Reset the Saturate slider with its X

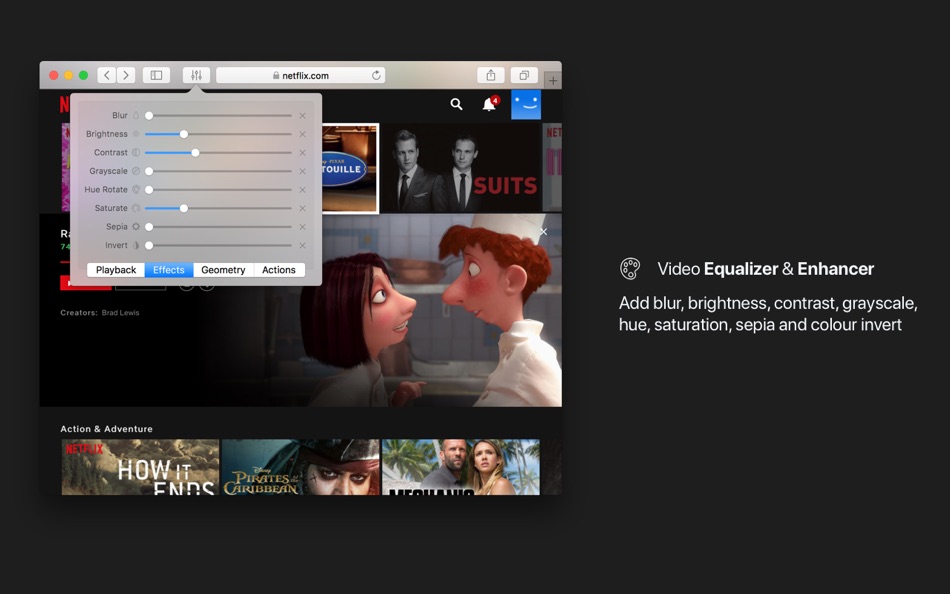pos(302,209)
